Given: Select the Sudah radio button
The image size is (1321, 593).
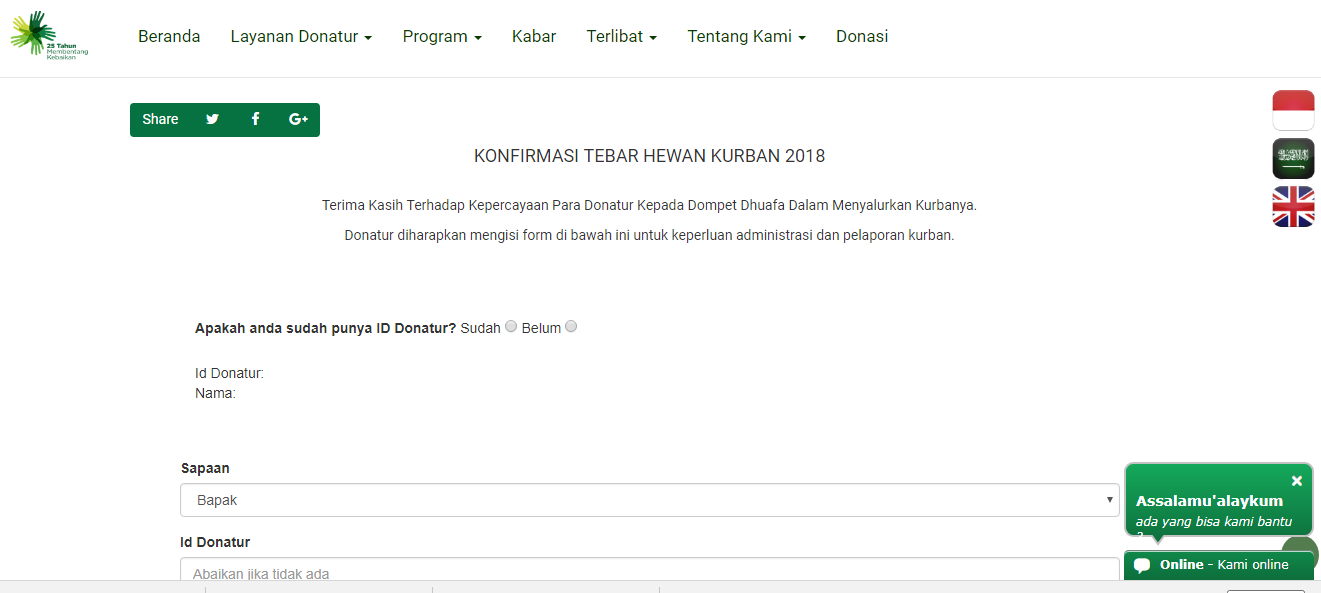Looking at the screenshot, I should coord(511,326).
